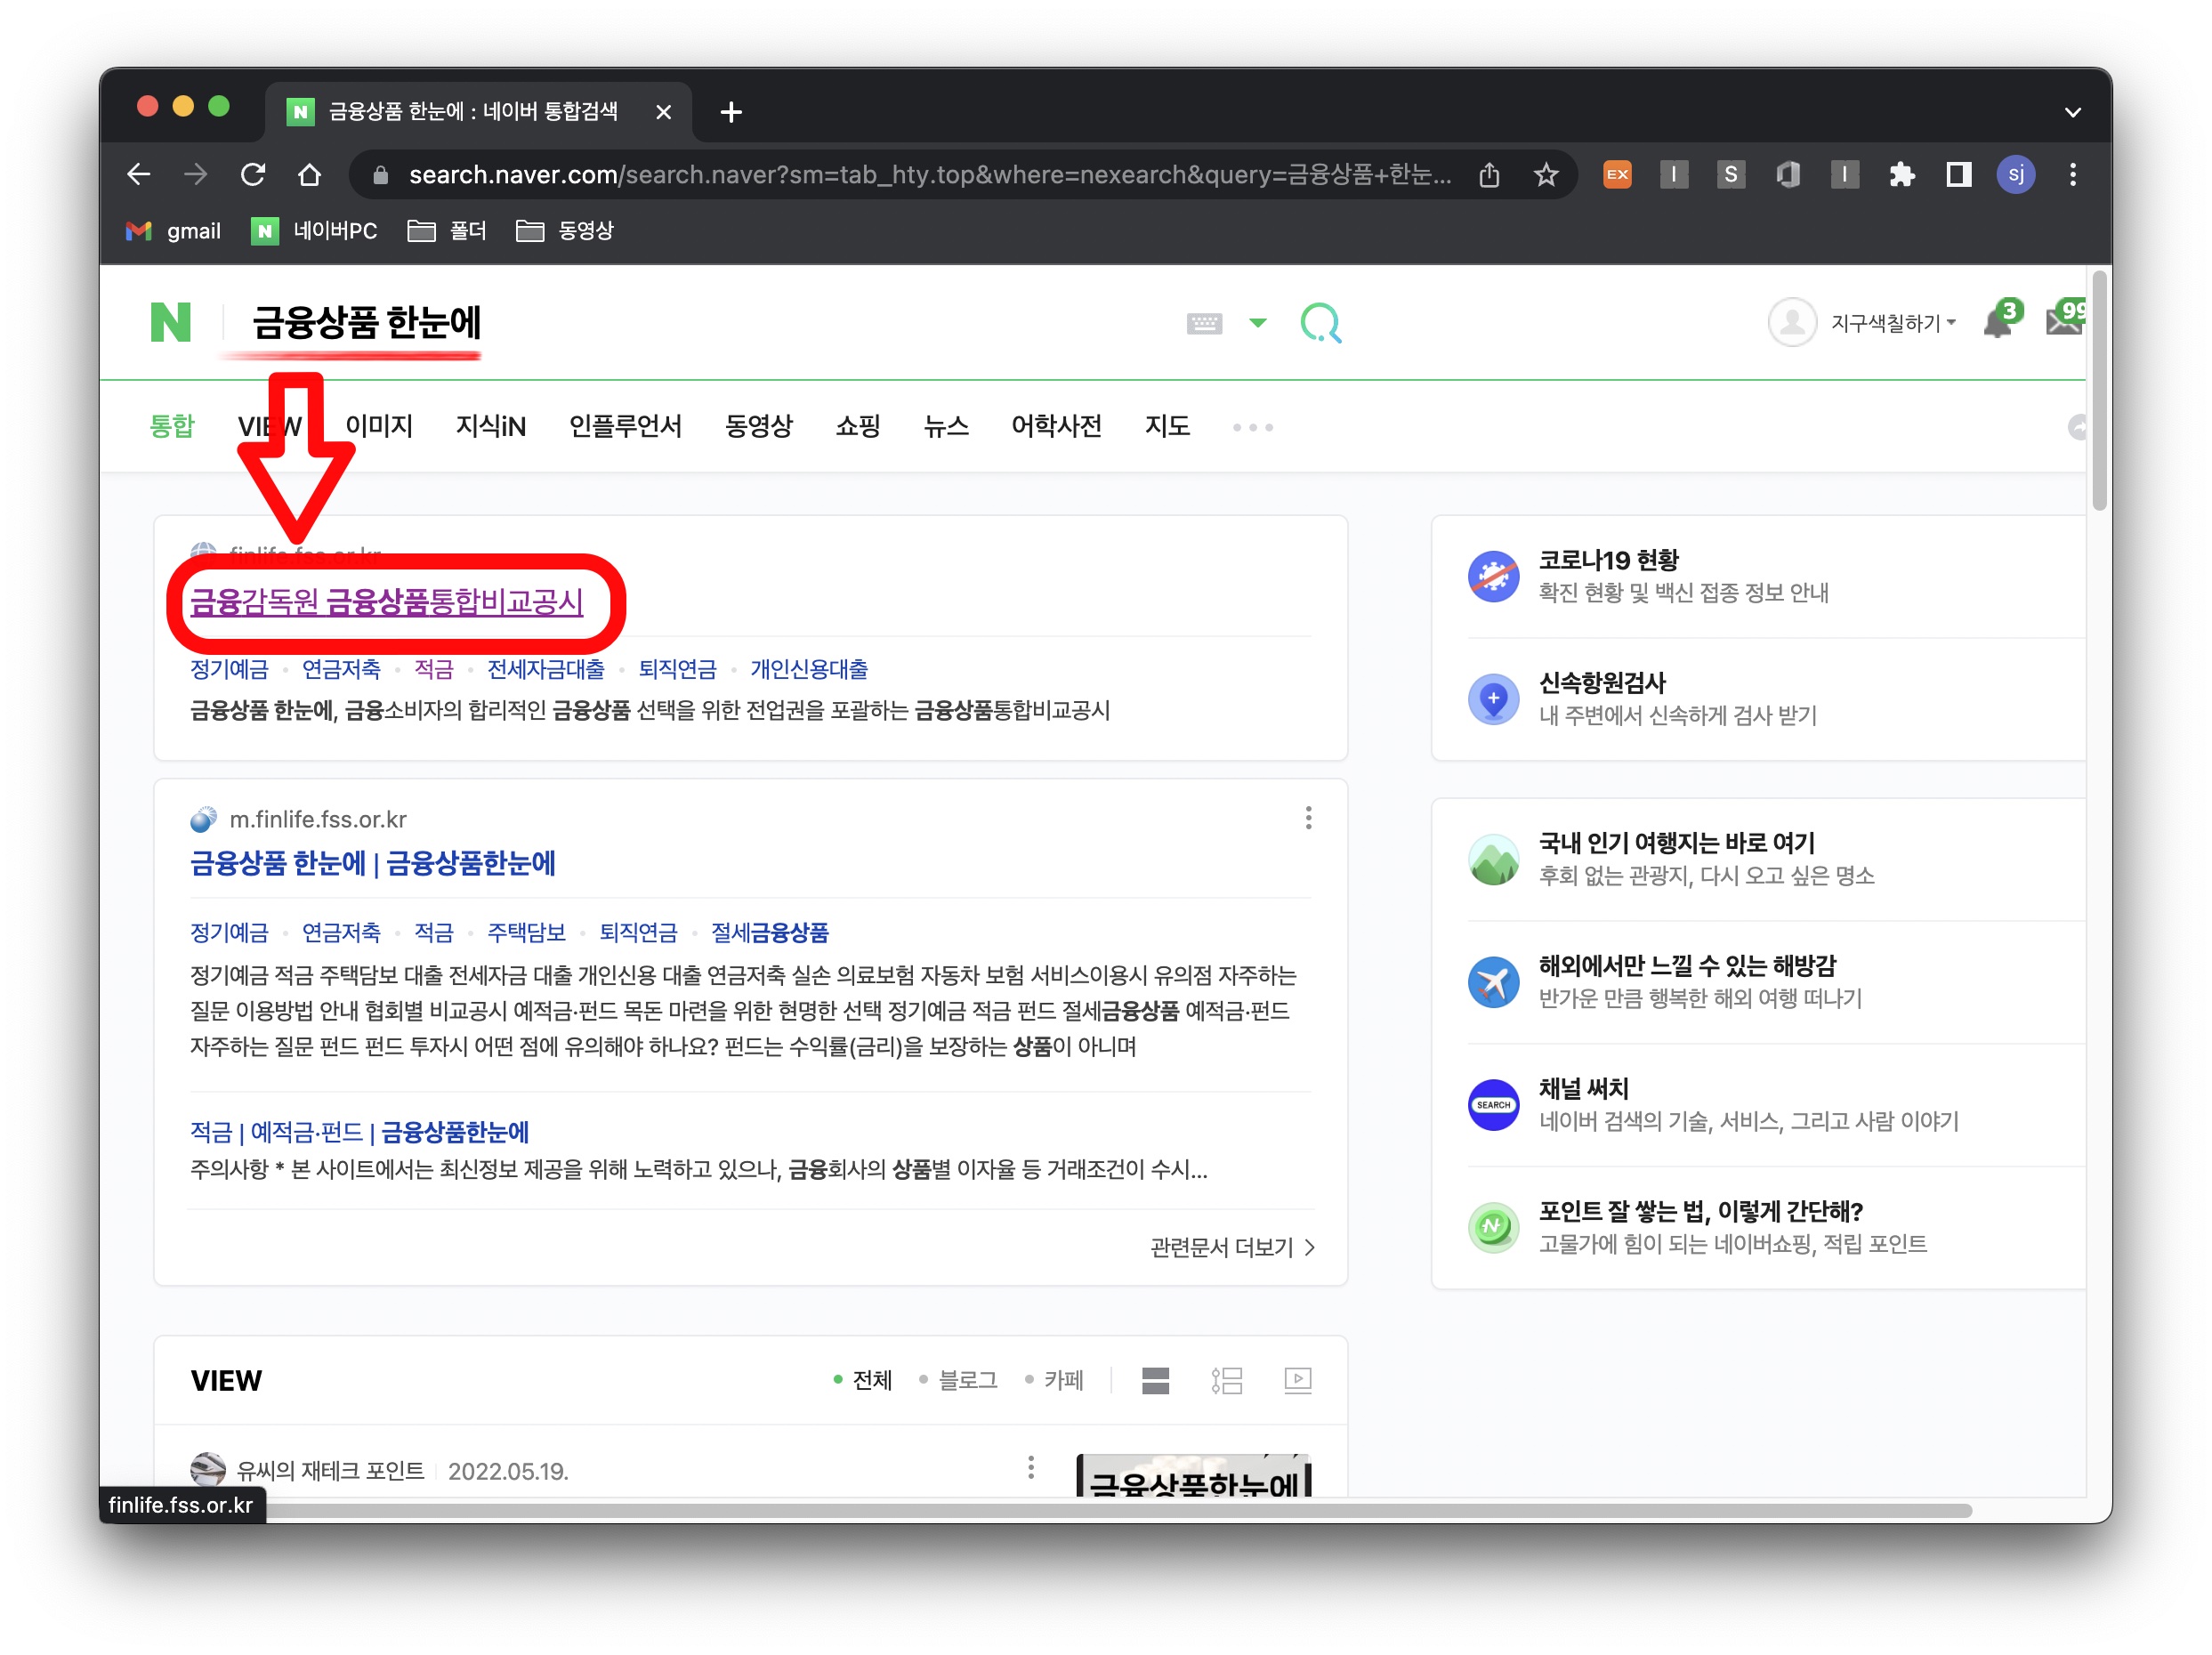The image size is (2212, 1655).
Task: Bookmark this page with the star icon
Action: 1546,175
